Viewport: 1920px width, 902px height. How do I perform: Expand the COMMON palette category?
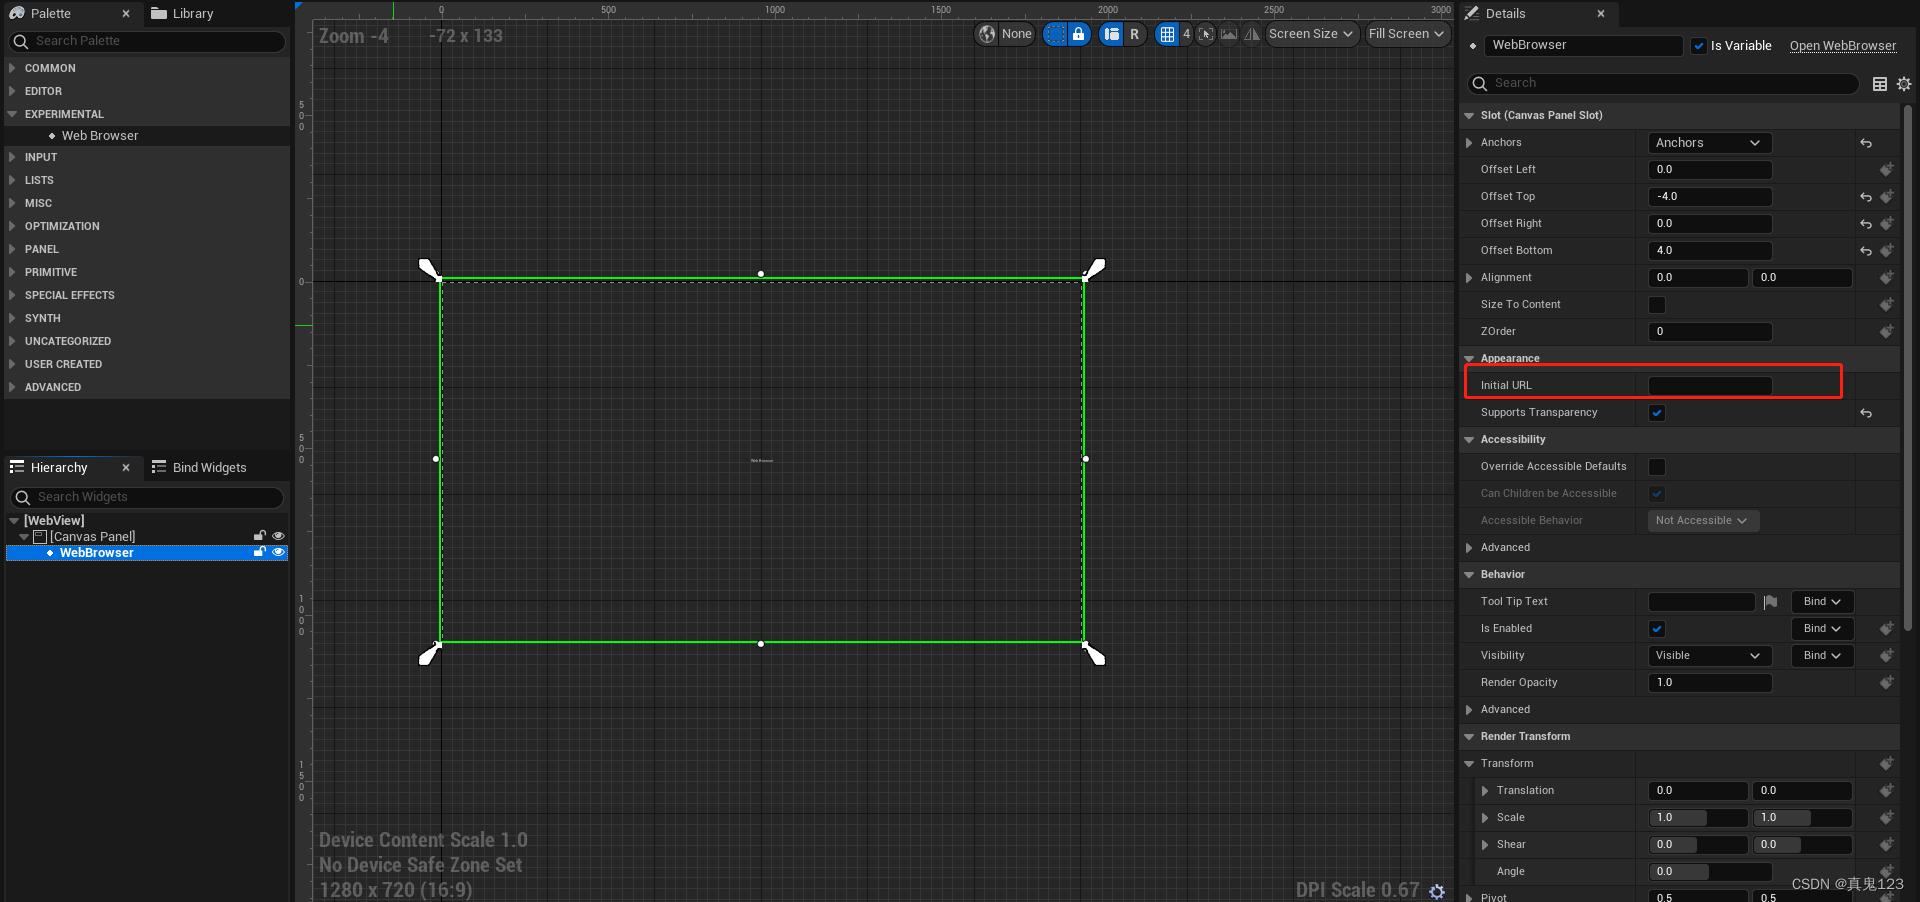point(12,68)
